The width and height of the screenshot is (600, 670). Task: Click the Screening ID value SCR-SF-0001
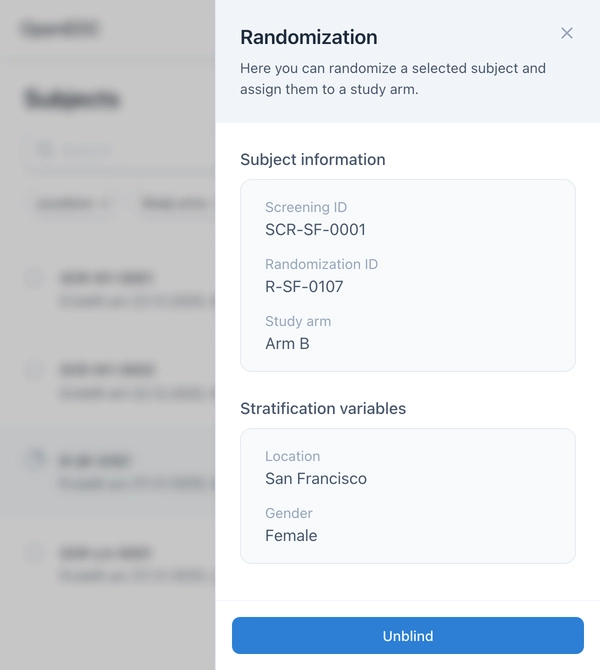[315, 230]
